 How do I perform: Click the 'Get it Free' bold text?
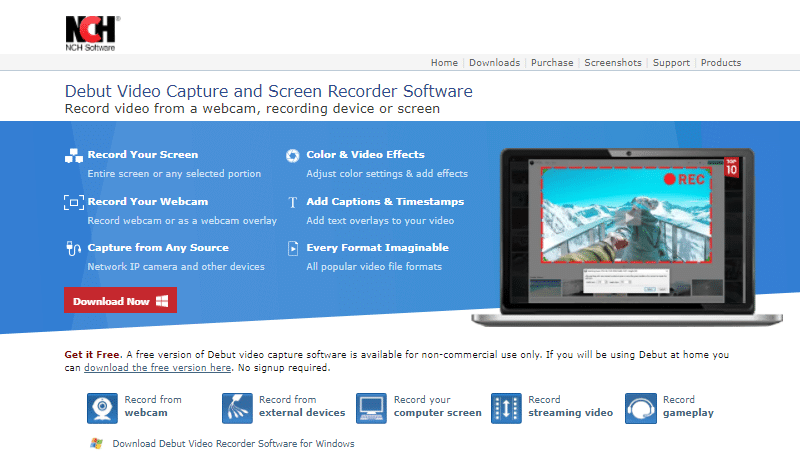click(92, 354)
